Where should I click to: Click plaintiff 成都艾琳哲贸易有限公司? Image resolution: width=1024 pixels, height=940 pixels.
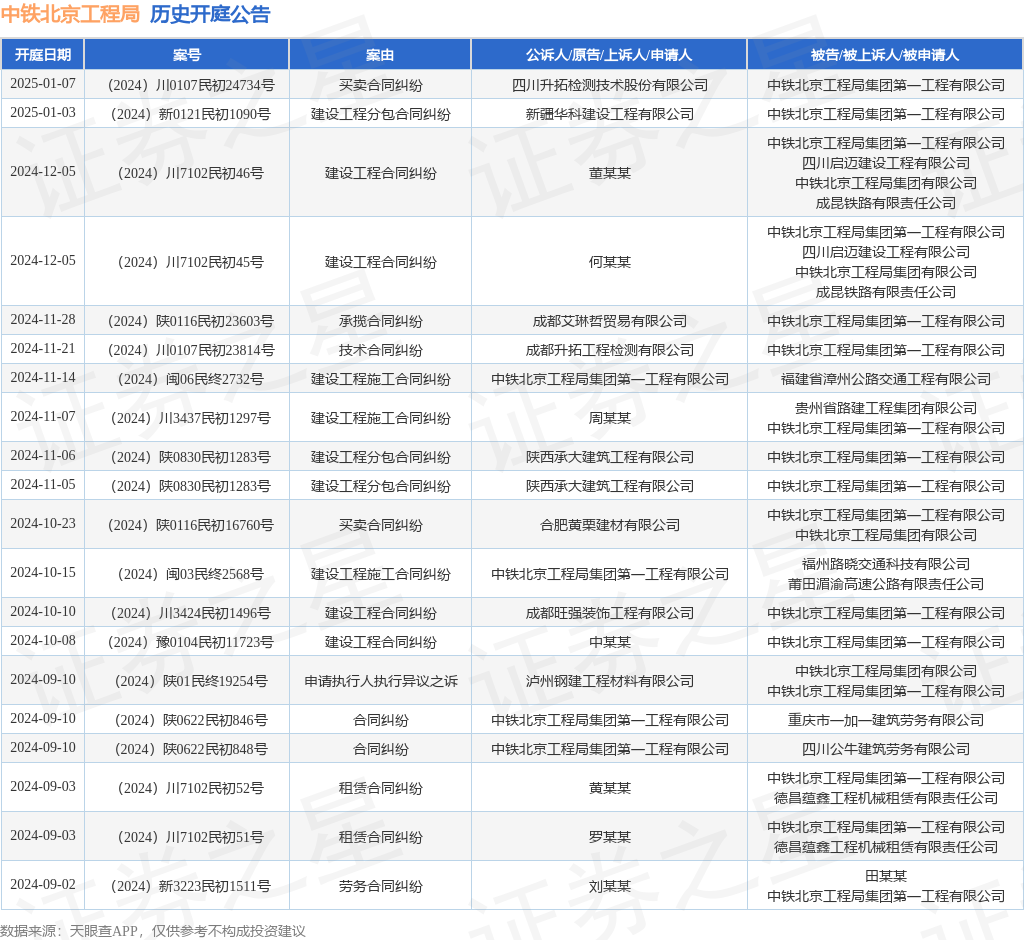[x=609, y=321]
